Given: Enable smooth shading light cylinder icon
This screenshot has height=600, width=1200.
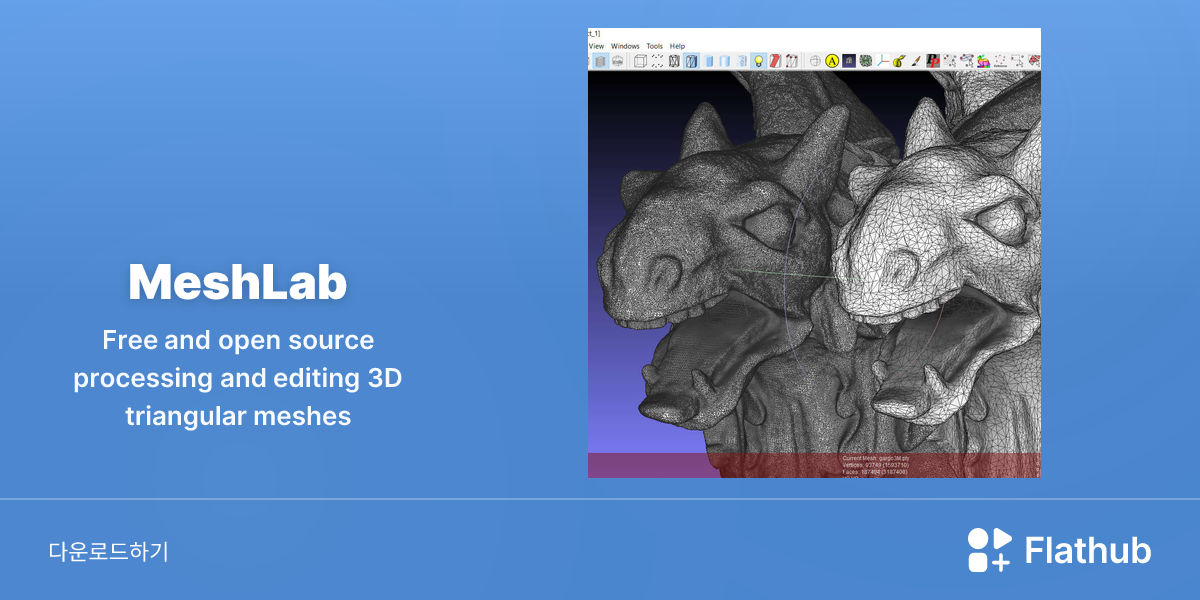Looking at the screenshot, I should point(725,61).
